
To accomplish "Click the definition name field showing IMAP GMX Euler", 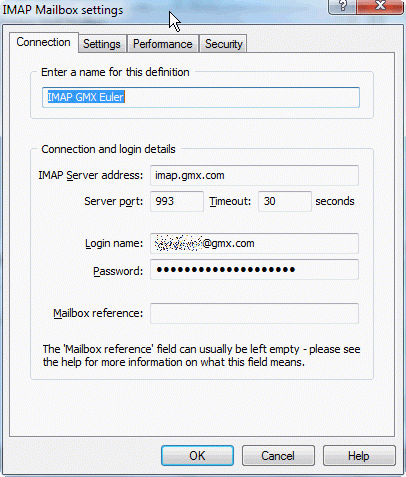I will pyautogui.click(x=201, y=97).
